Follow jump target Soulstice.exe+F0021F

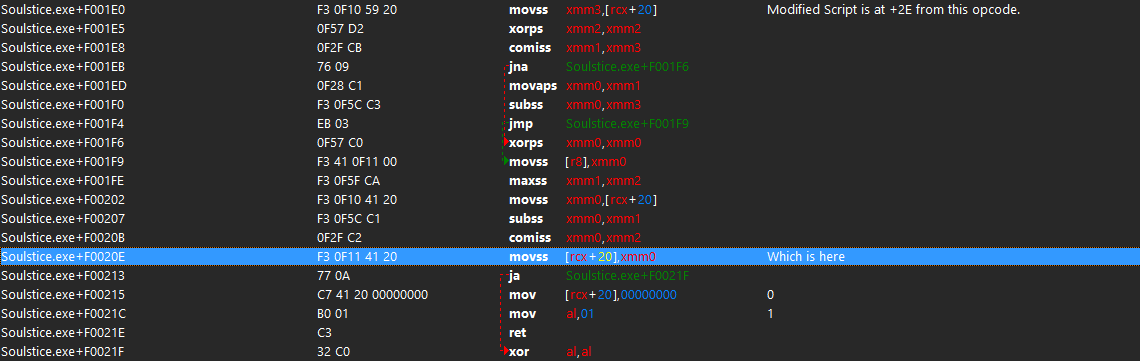click(x=627, y=275)
